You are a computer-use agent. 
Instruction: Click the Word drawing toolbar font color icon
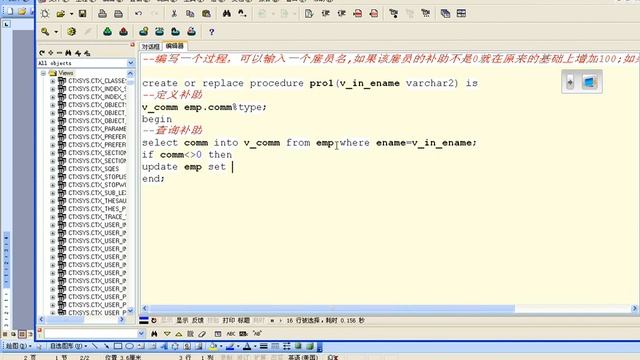[x=247, y=347]
